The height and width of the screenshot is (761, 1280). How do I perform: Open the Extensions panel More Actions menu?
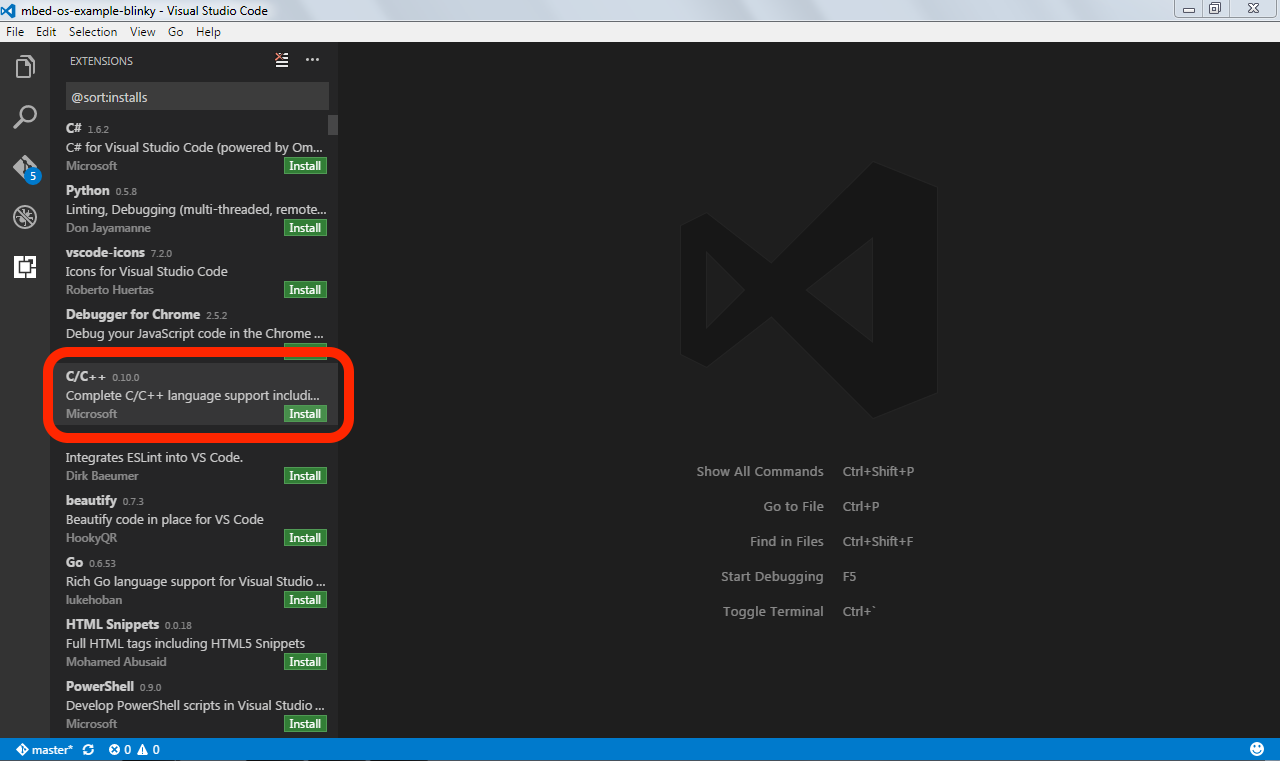[x=312, y=60]
